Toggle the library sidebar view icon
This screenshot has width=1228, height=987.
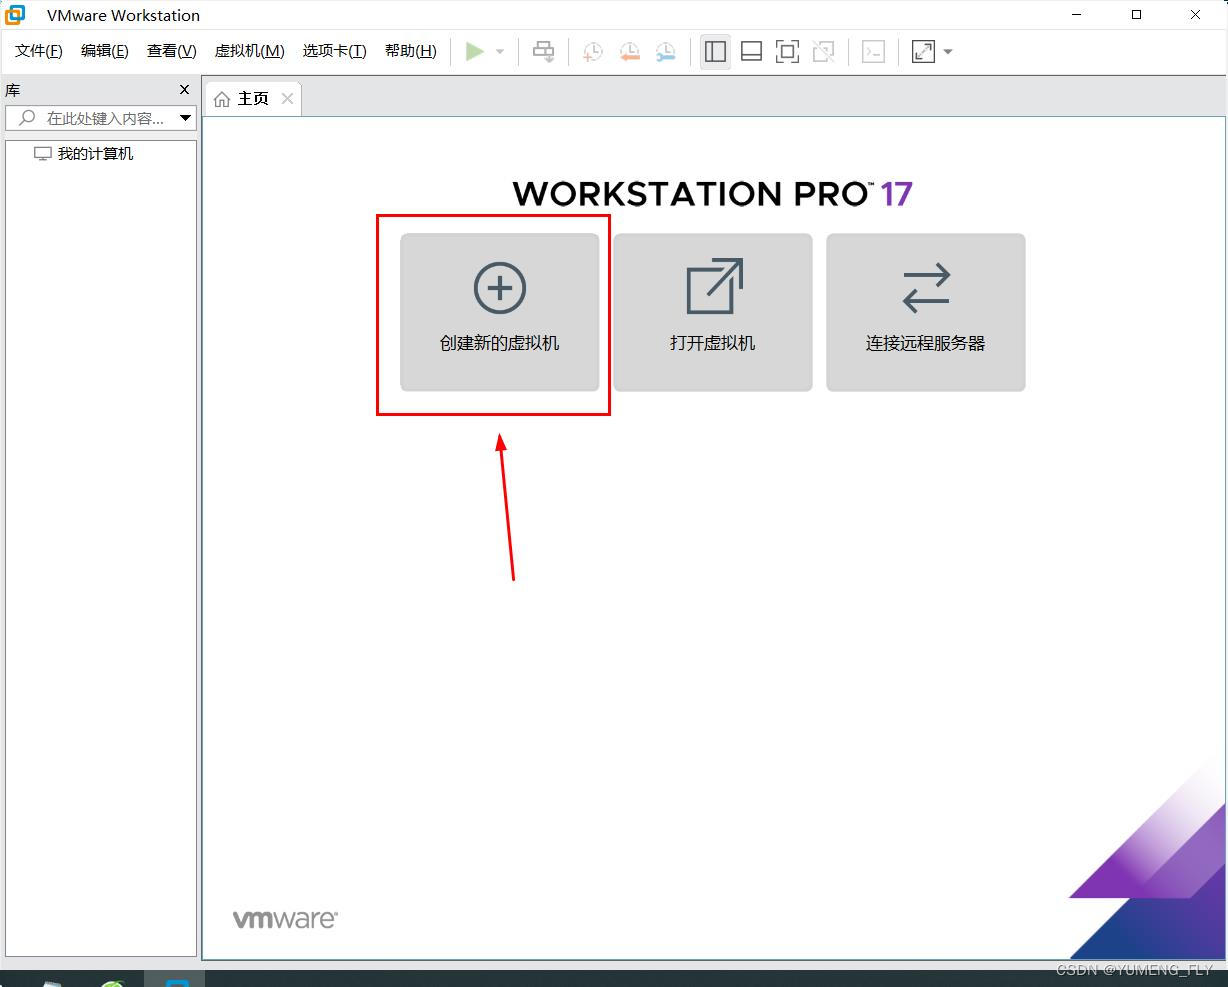click(715, 51)
